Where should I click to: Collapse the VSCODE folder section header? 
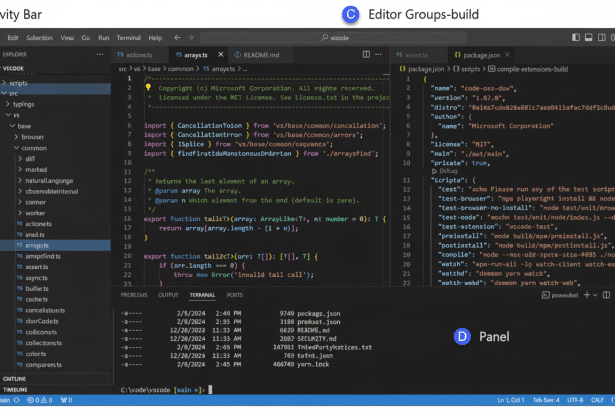[x=55, y=68]
